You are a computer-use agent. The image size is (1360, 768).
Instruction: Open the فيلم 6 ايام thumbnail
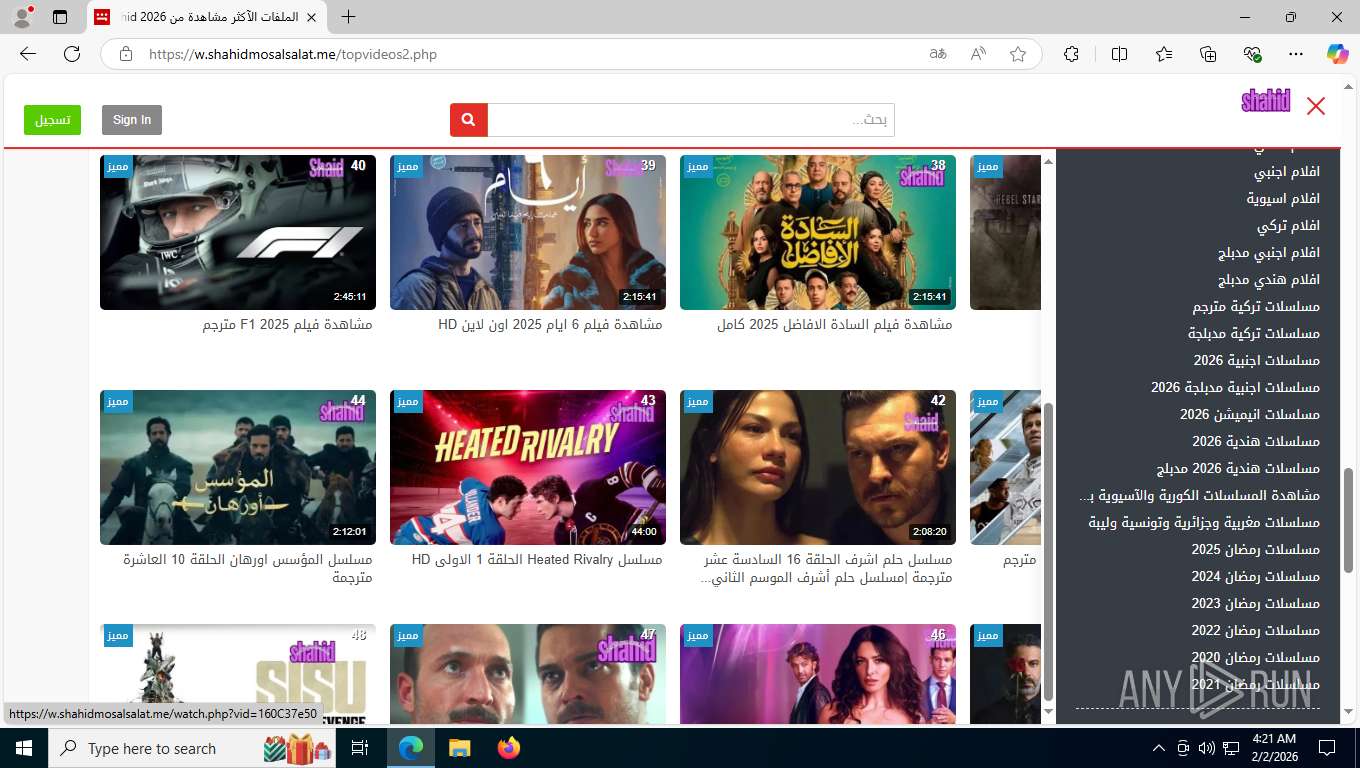pos(528,232)
